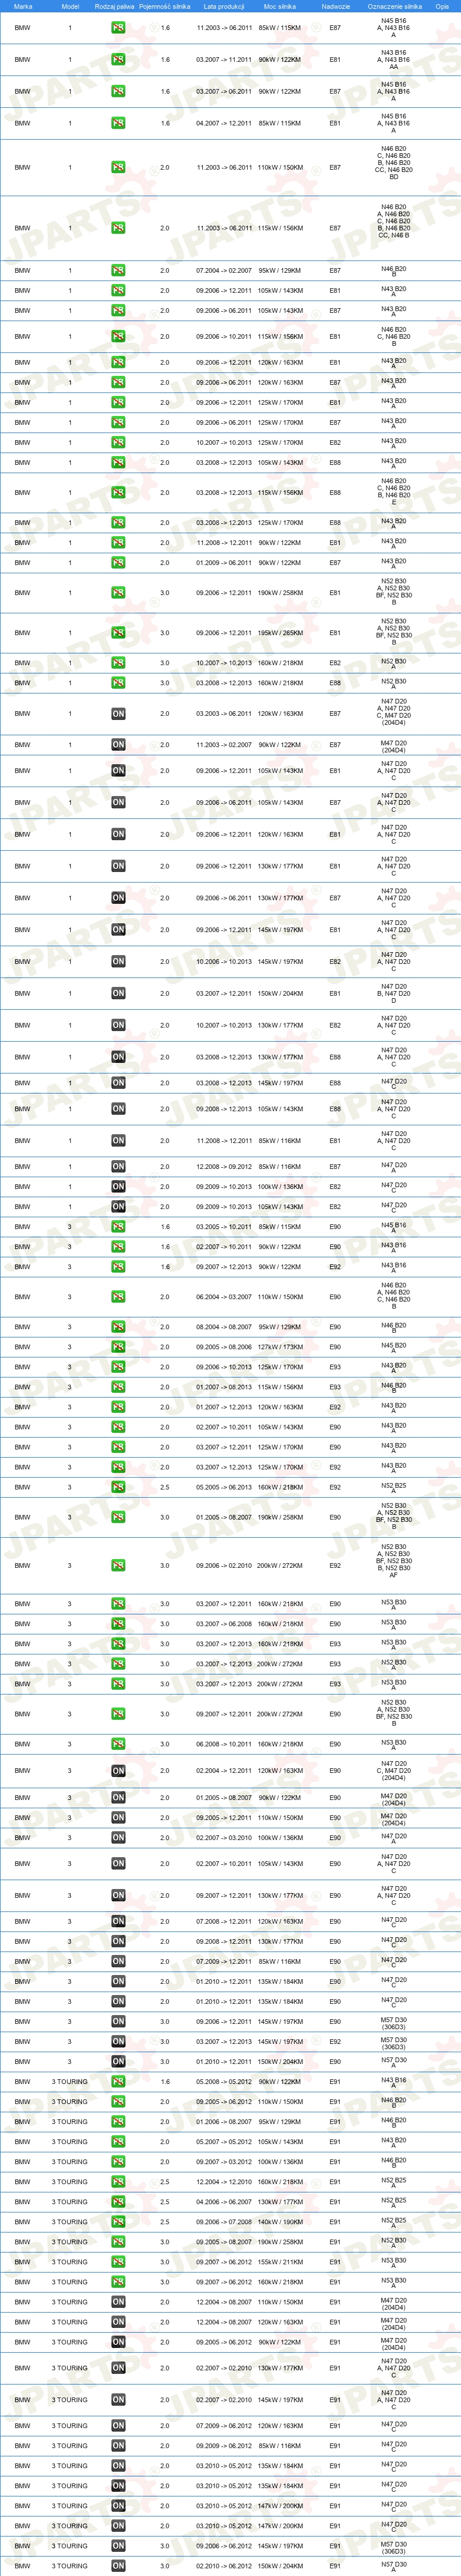
Task: Select date cell 05.2008 -> 05.2012 in 3 Touring row
Action: 224,2081
